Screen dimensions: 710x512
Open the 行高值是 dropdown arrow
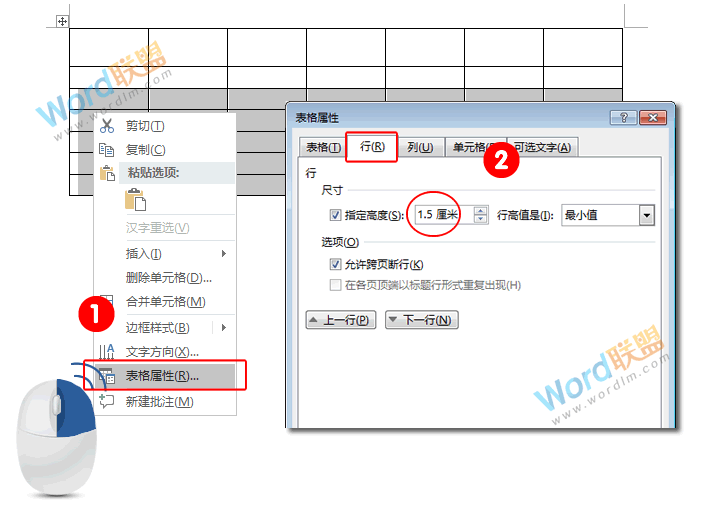pos(647,215)
